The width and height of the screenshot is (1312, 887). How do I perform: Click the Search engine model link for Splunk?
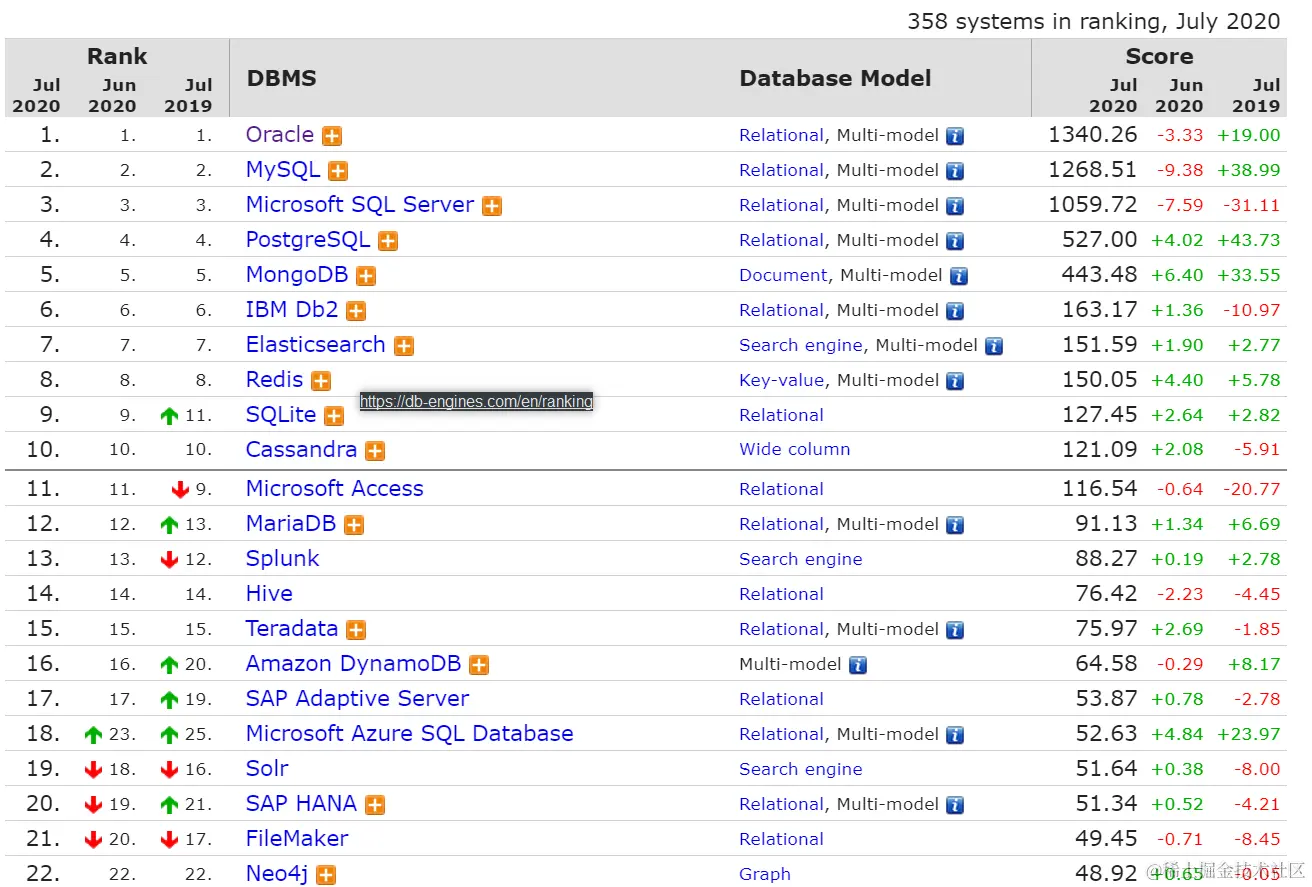coord(800,559)
